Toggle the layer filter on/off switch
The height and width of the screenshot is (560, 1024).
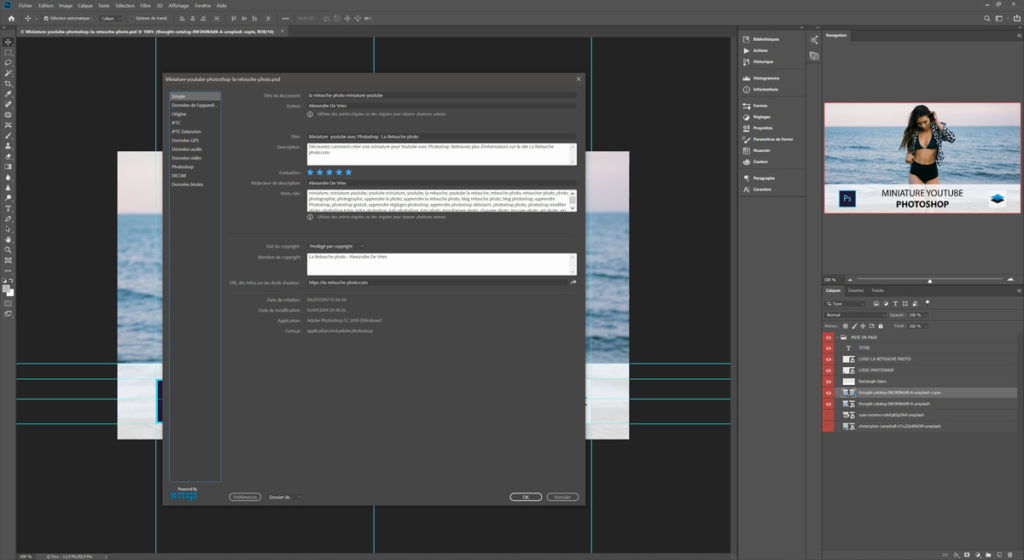point(927,303)
